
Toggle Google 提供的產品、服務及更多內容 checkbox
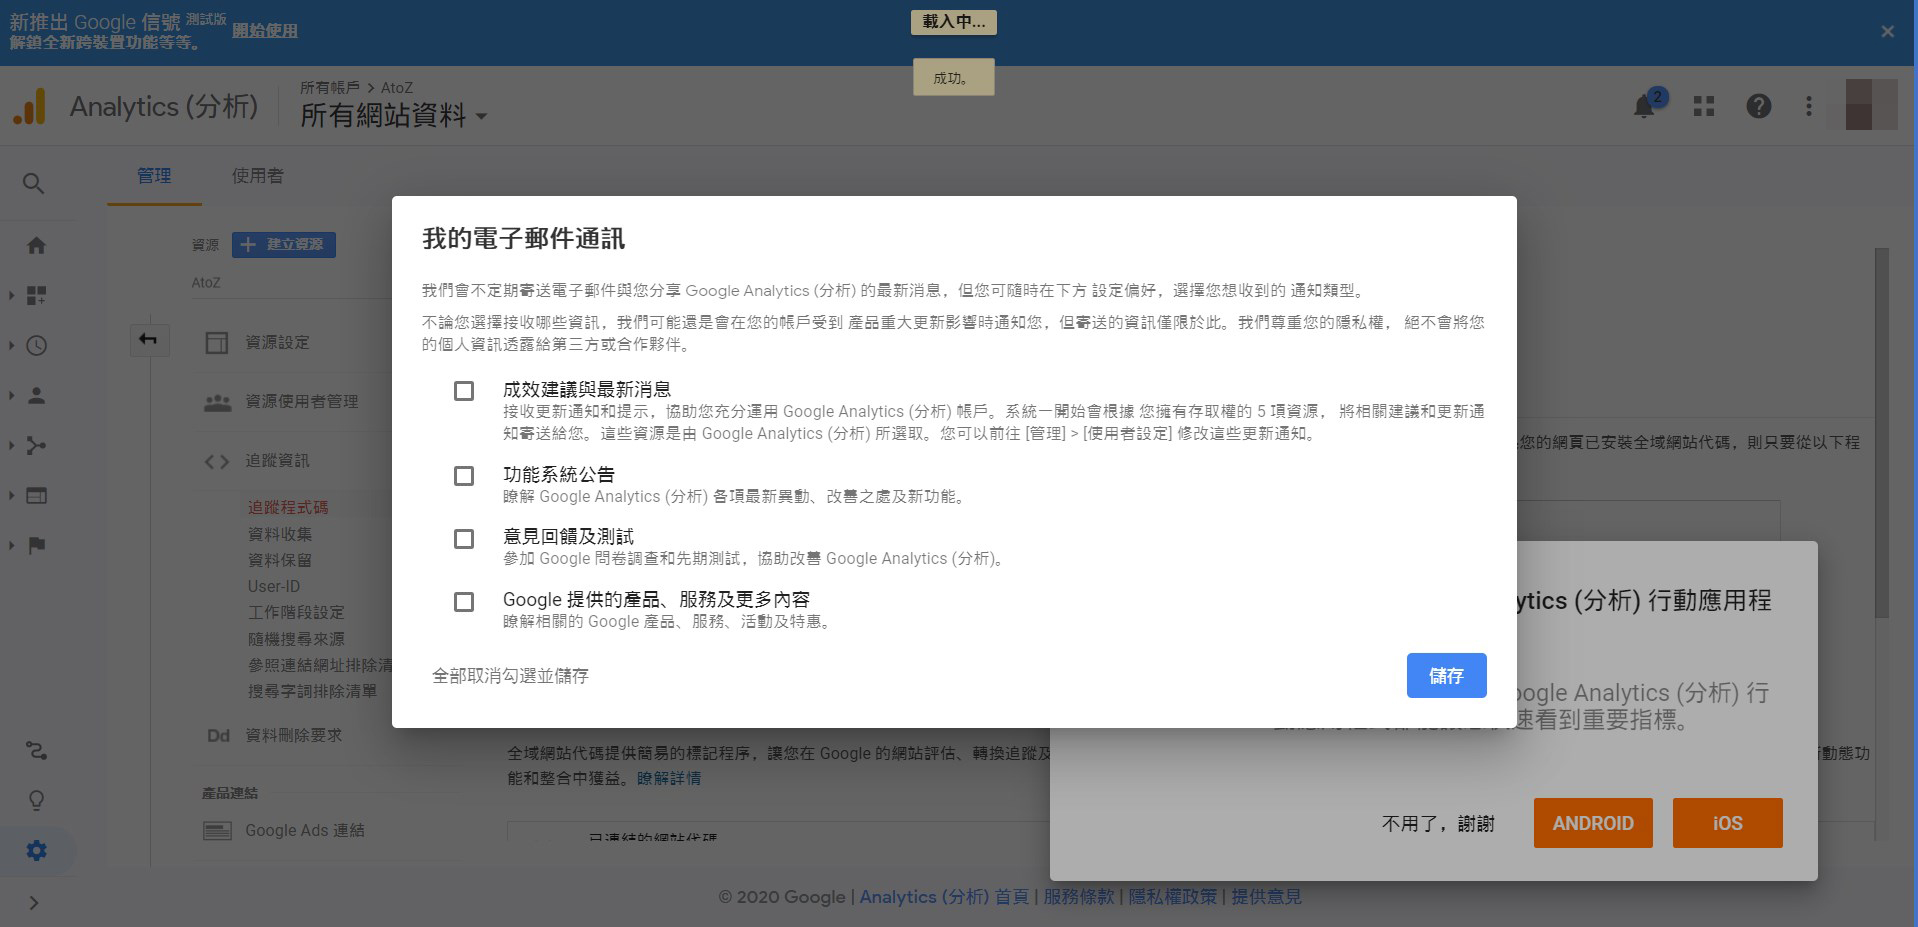(x=464, y=602)
